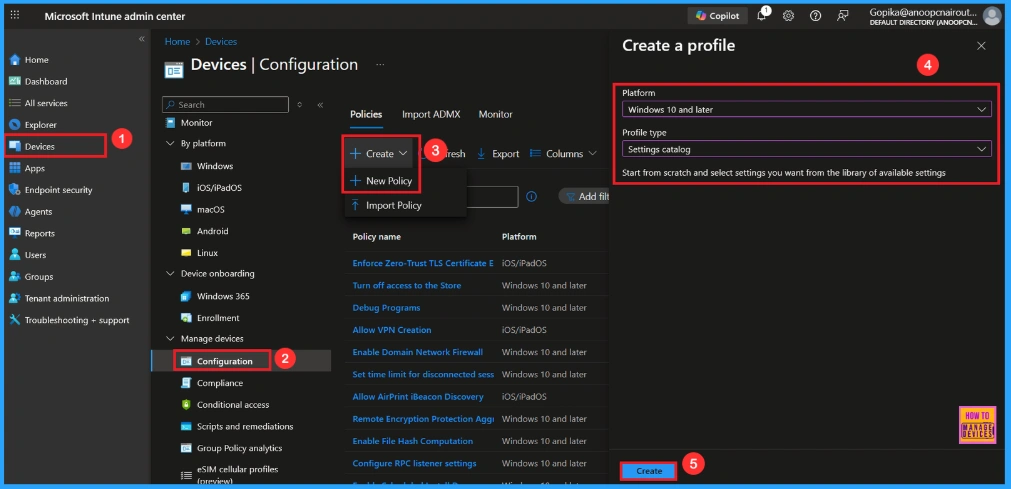The image size is (1011, 489).
Task: Click the macOS platform icon
Action: (186, 210)
